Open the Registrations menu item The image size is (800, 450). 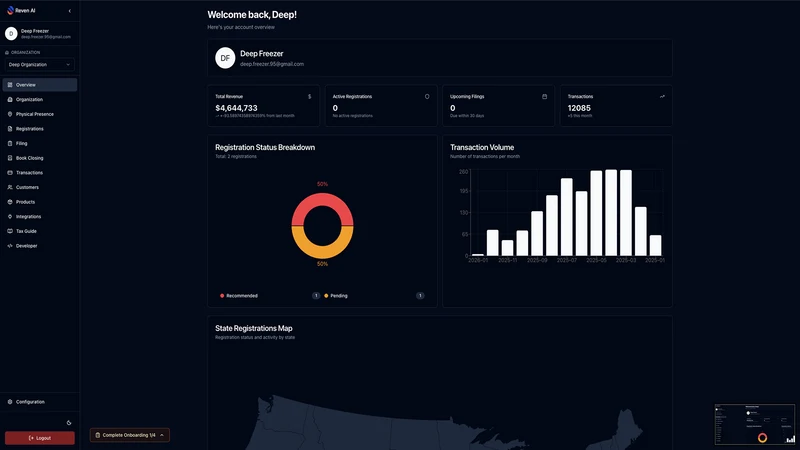tap(40, 129)
